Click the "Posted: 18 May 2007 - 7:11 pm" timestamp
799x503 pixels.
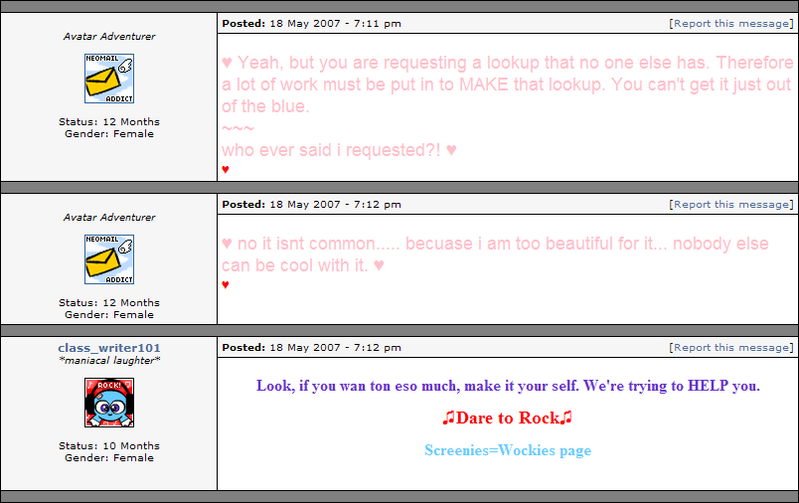(311, 23)
